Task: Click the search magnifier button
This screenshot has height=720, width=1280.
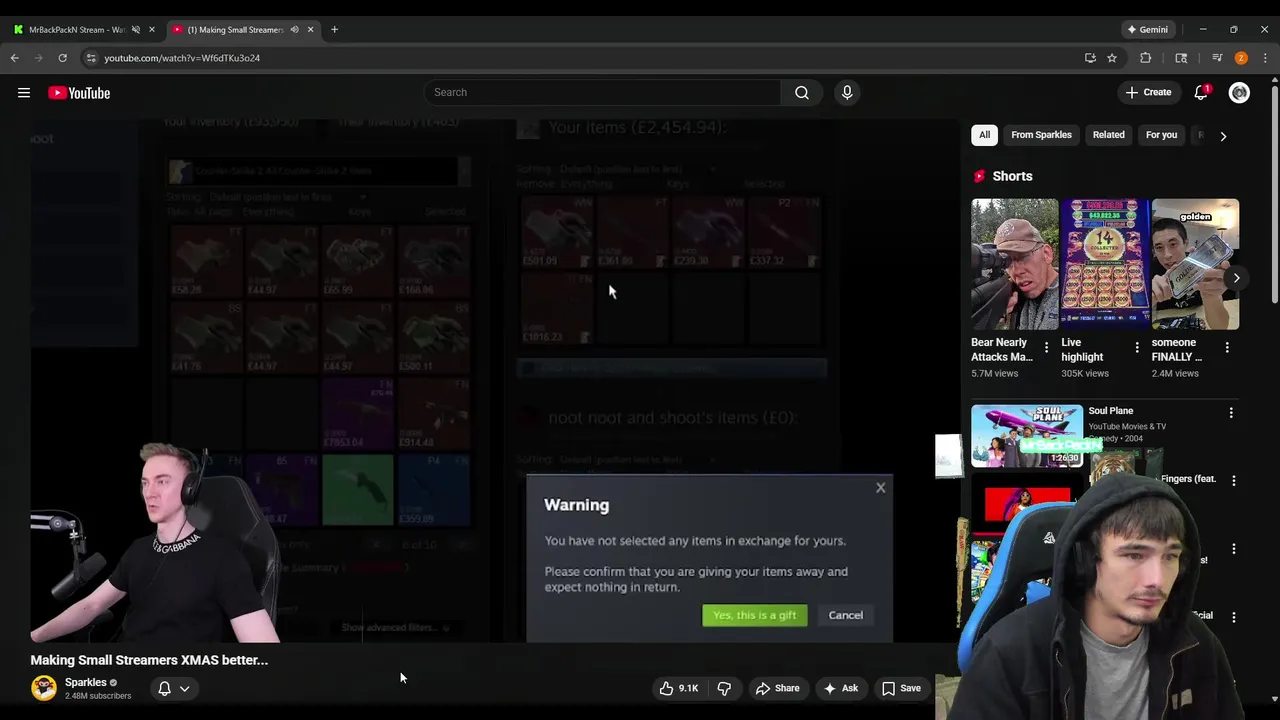Action: (x=802, y=92)
